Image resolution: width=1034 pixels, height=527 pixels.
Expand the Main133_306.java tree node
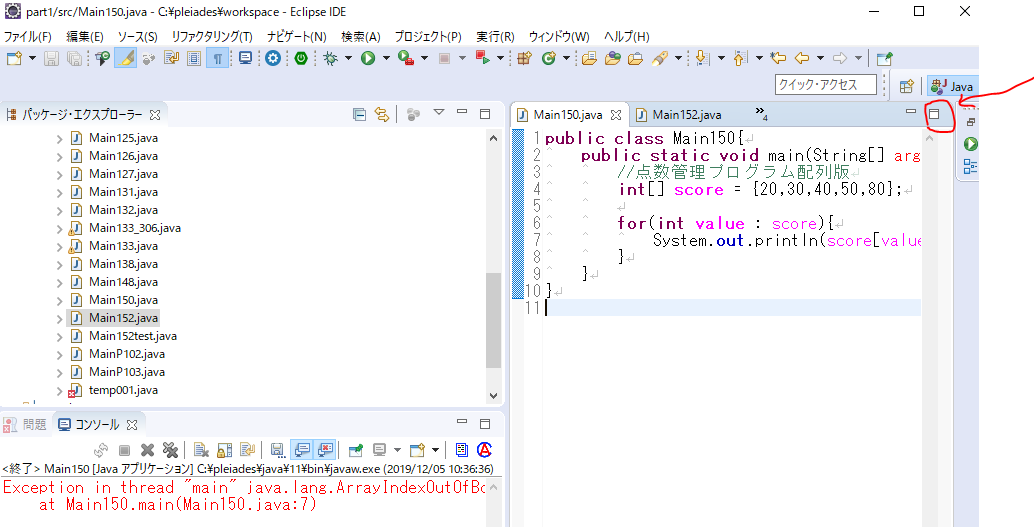tap(59, 228)
